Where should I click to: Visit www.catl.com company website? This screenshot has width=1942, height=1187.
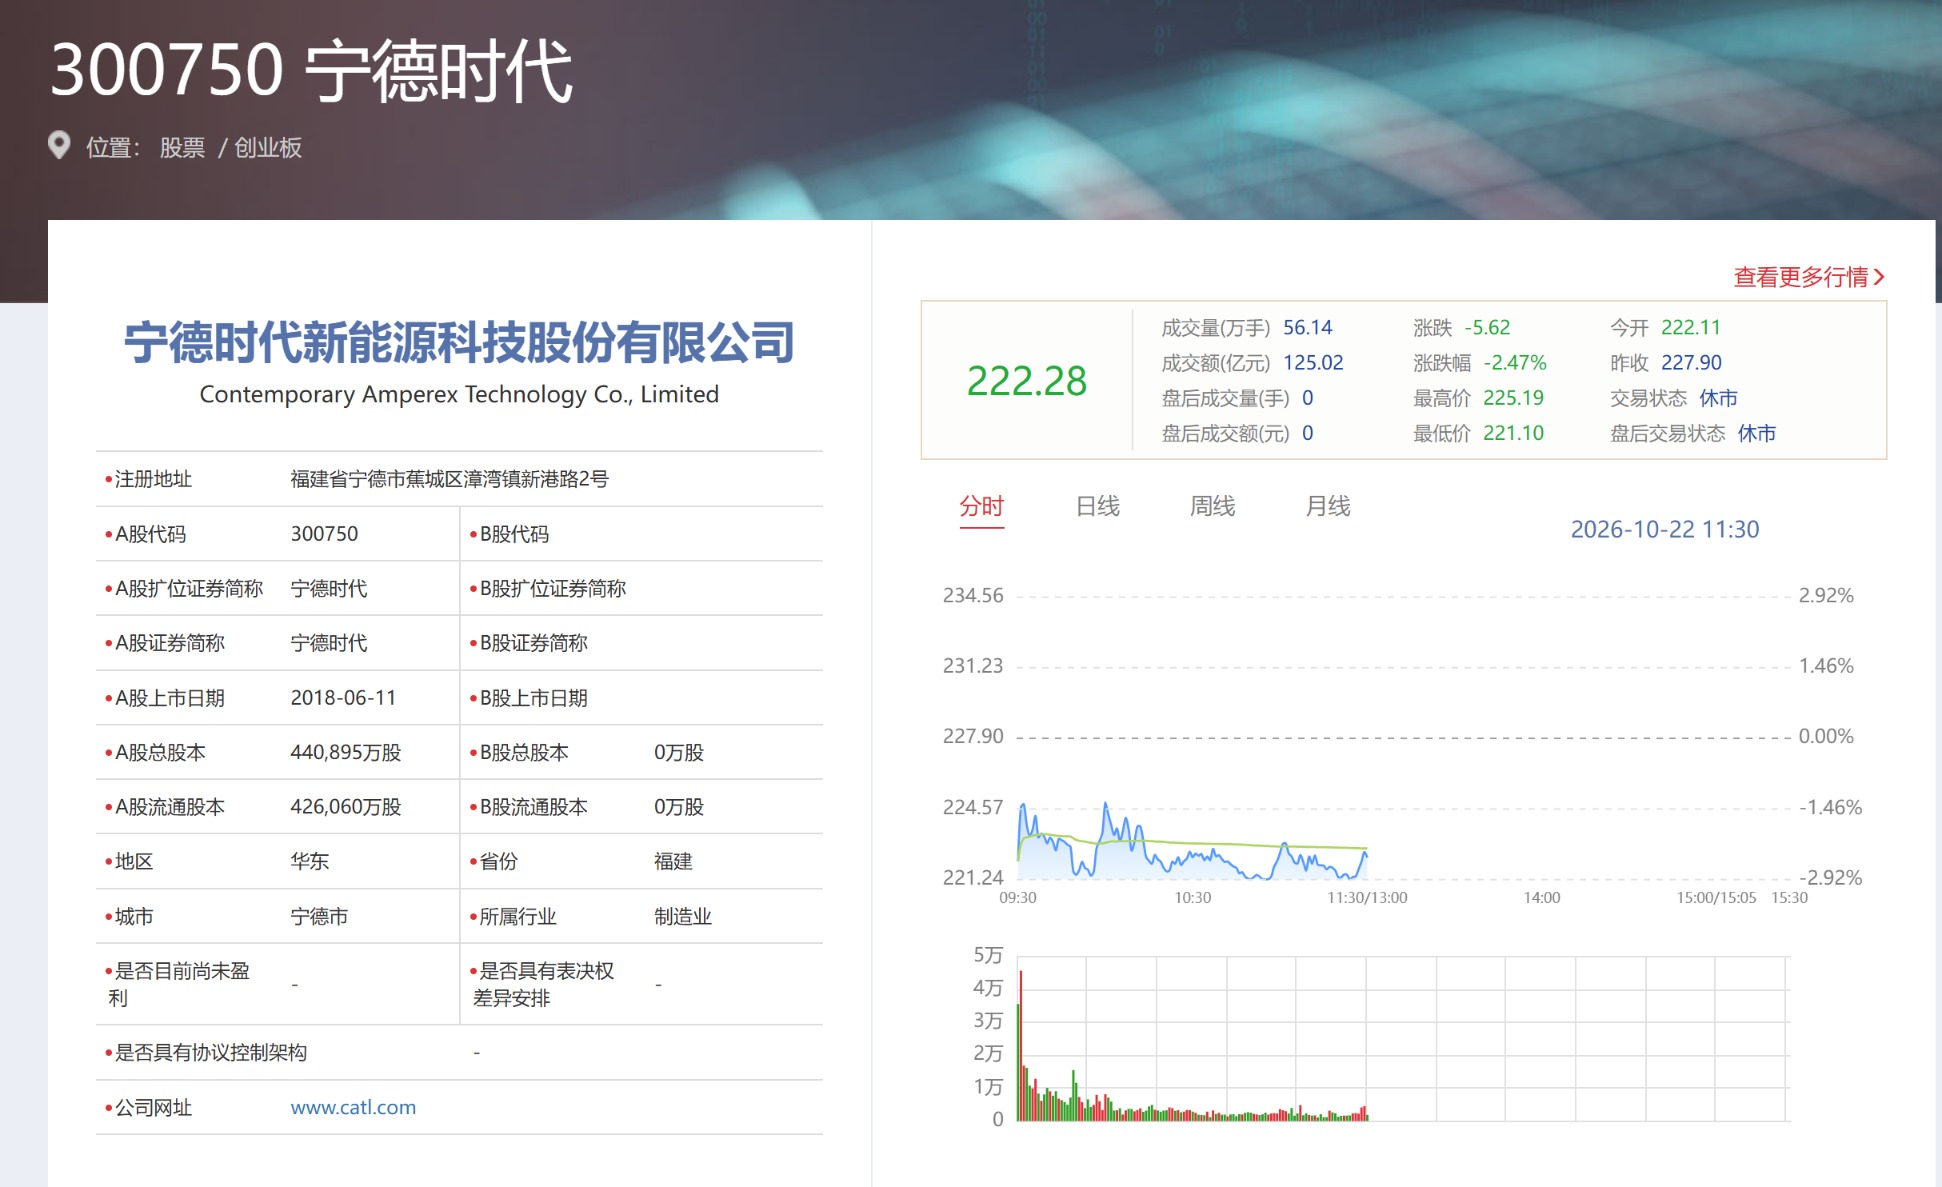(x=353, y=1107)
